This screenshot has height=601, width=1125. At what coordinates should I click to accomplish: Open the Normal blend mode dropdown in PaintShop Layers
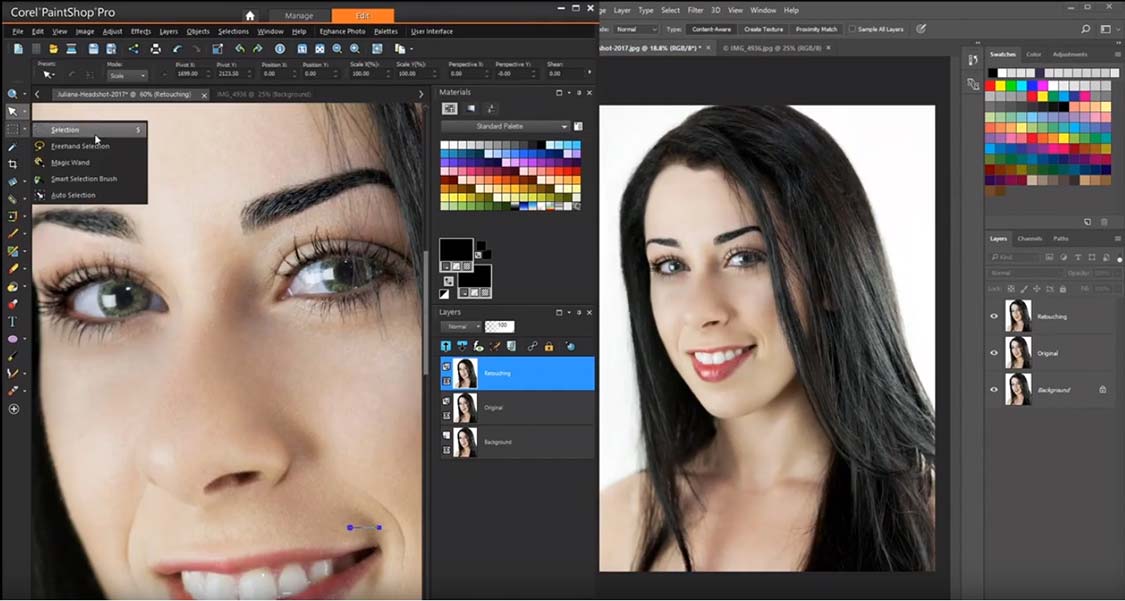pos(461,326)
